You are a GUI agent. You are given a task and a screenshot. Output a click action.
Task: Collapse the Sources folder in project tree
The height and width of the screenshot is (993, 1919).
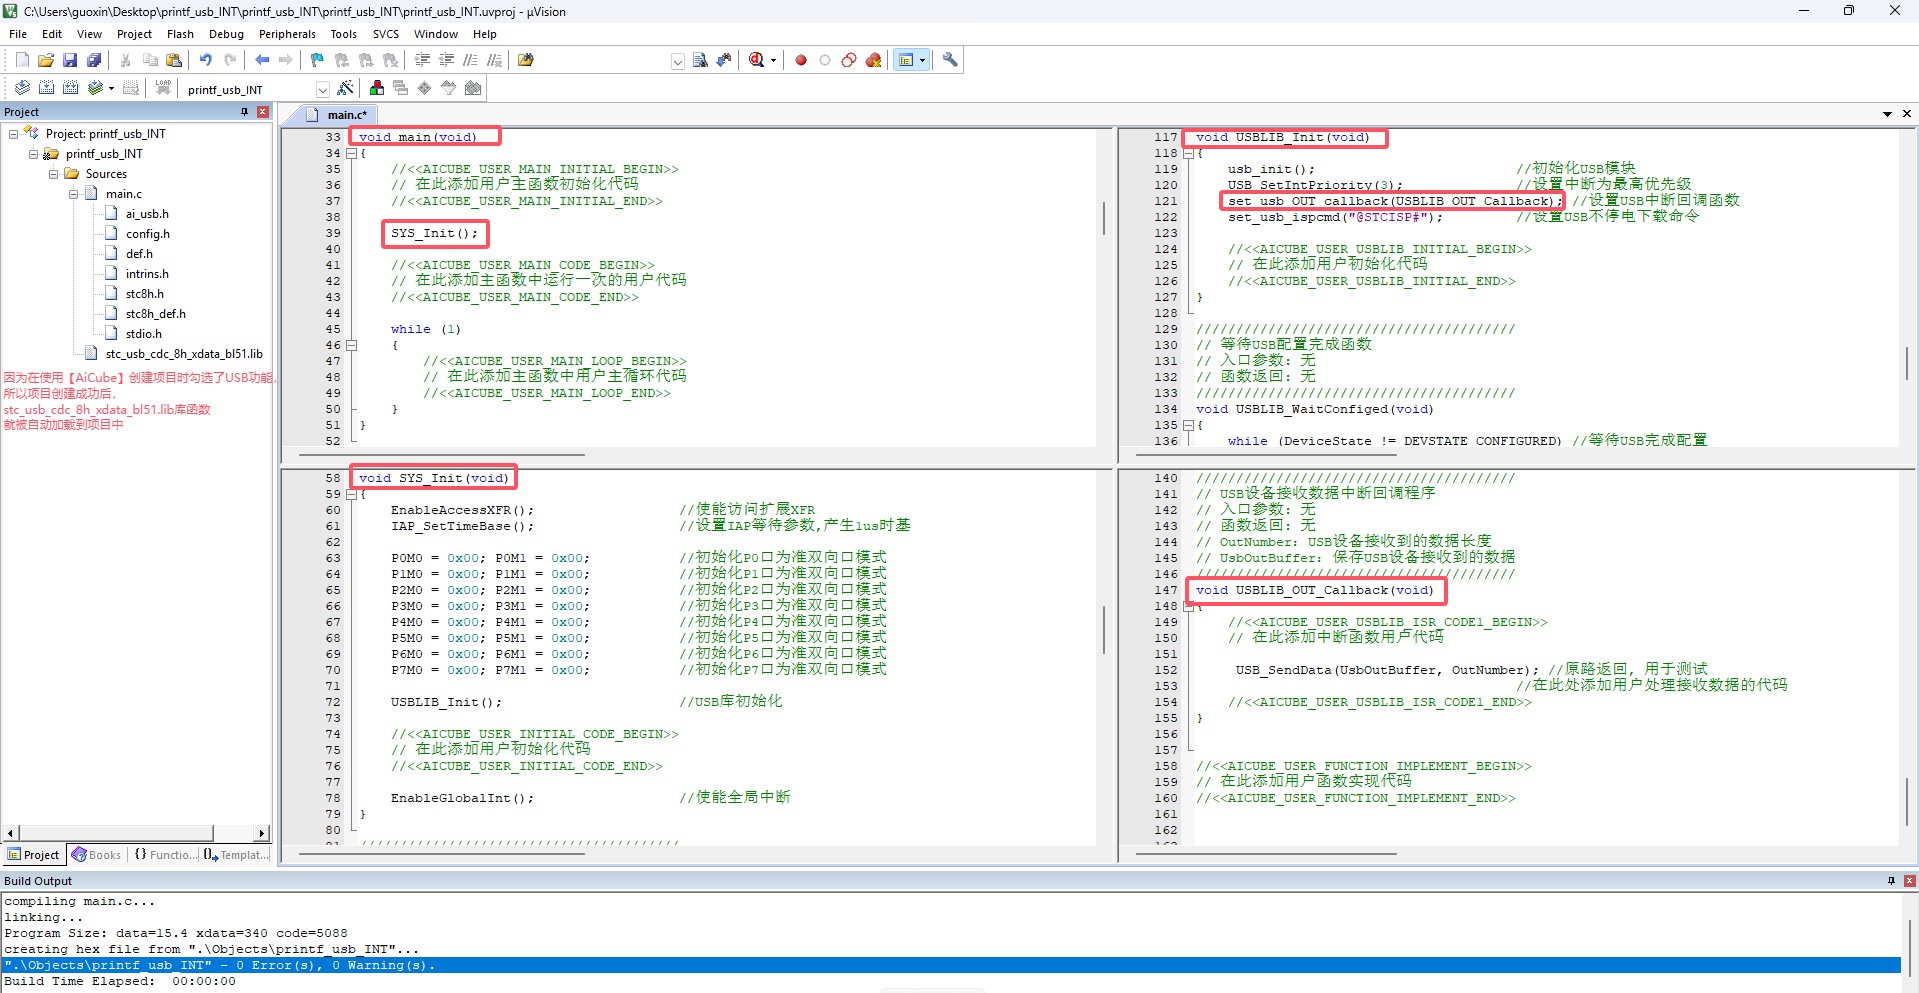tap(54, 174)
